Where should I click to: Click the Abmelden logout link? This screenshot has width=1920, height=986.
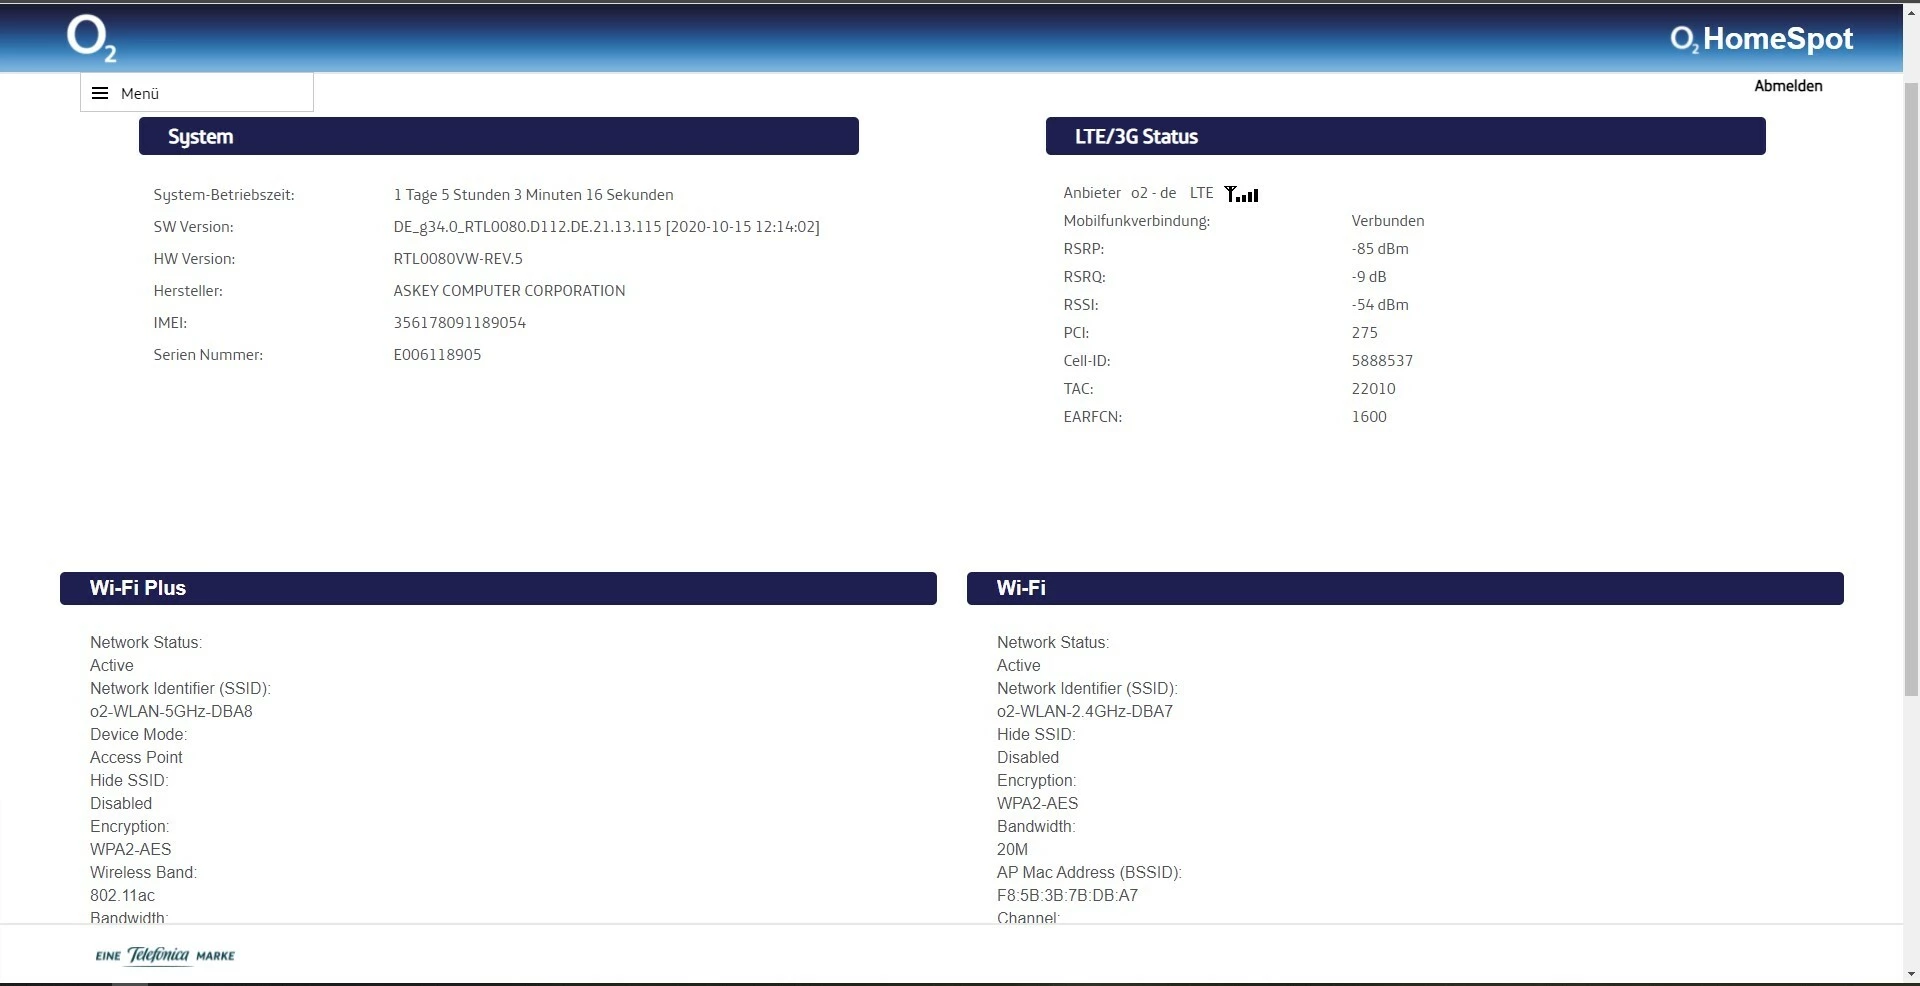1788,86
